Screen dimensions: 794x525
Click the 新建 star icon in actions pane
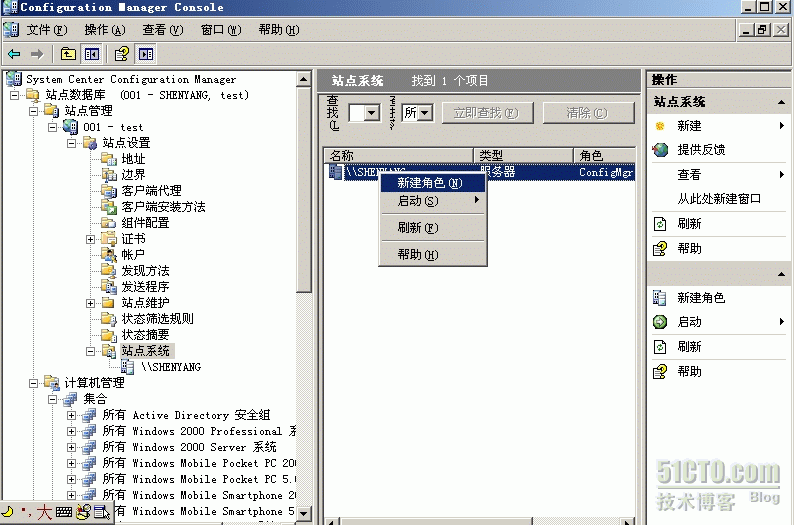tap(660, 126)
